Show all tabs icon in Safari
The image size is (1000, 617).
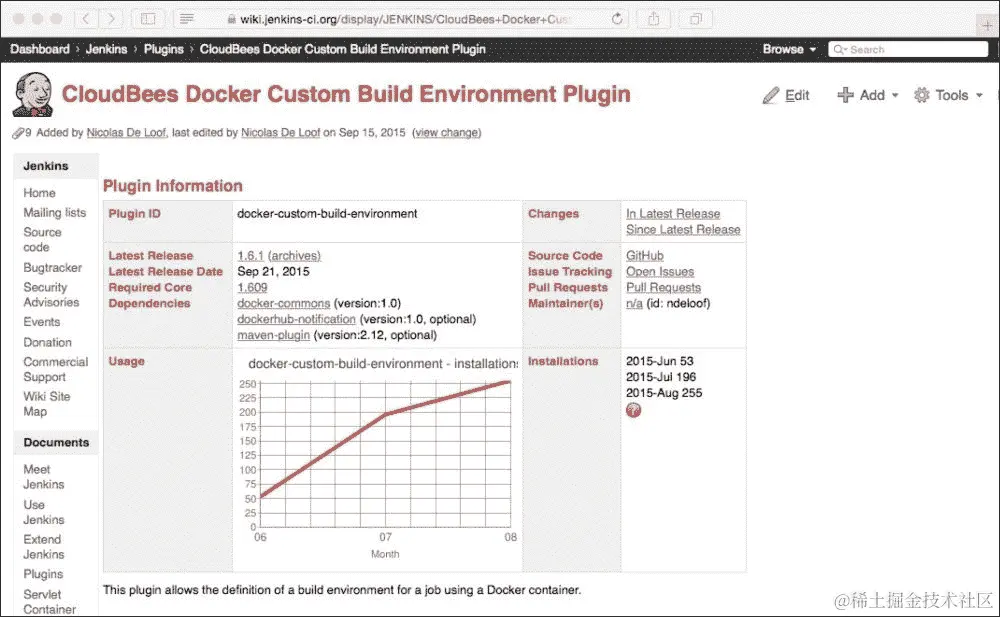pos(696,19)
